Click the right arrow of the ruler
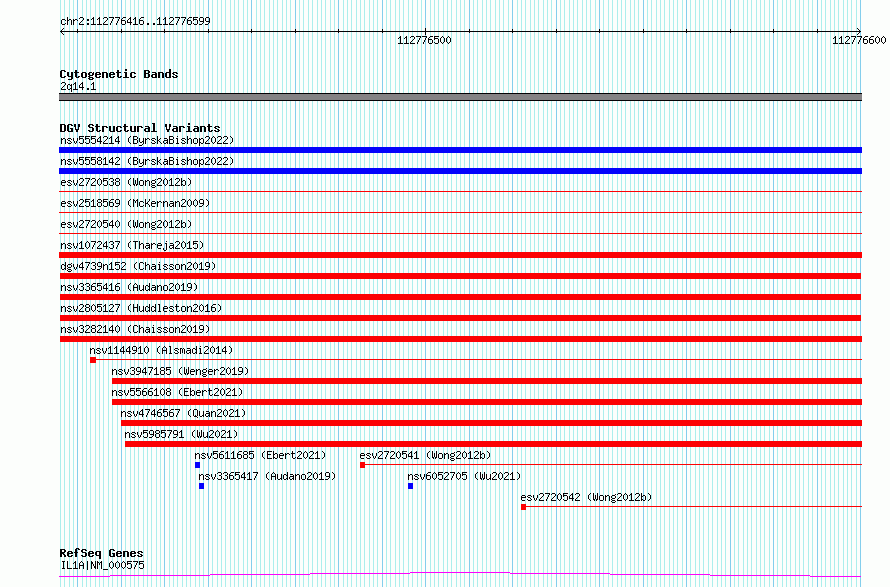The height and width of the screenshot is (587, 890). click(x=858, y=32)
